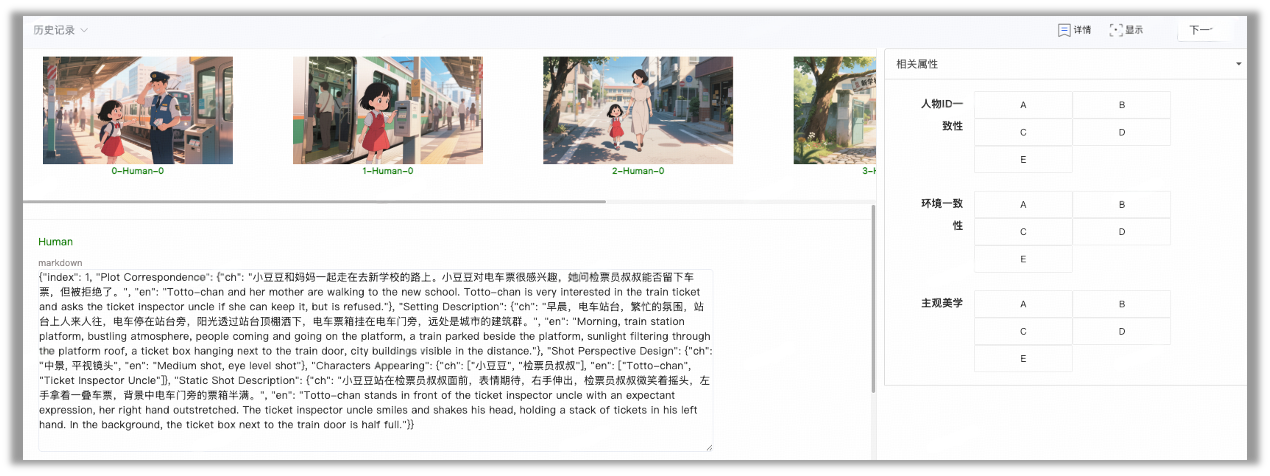Choose option C for 环境一致性
Screen dimensions: 1270x476
point(1023,231)
